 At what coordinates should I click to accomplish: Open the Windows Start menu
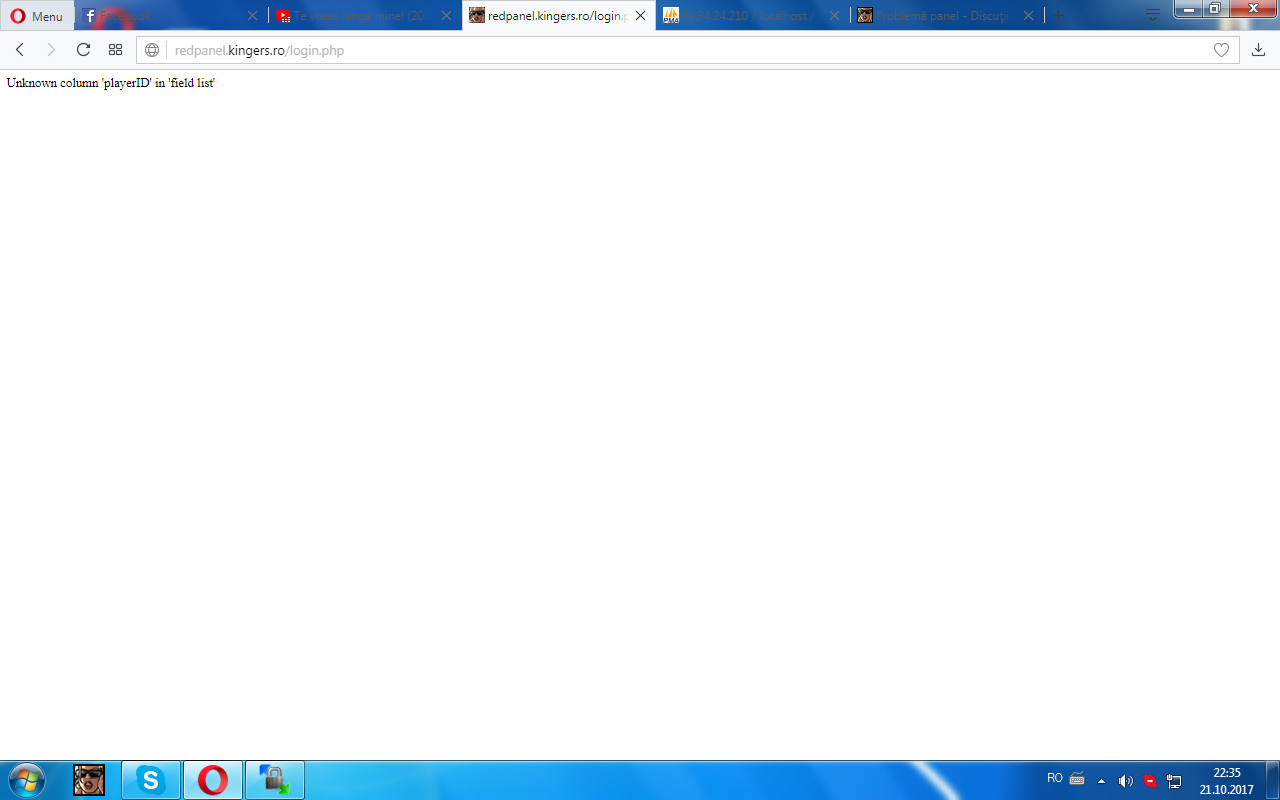tap(26, 780)
